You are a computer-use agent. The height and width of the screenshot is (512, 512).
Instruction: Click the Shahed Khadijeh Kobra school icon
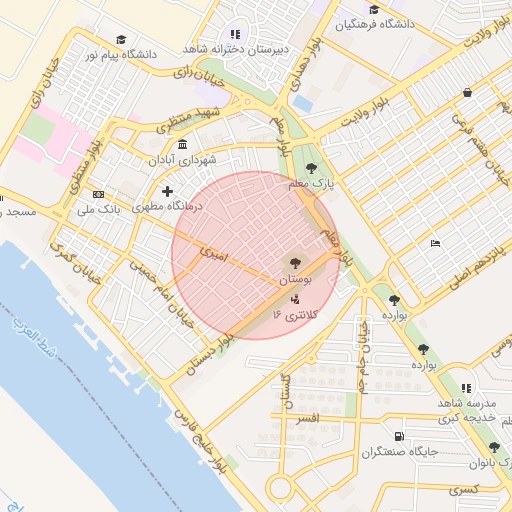(466, 388)
